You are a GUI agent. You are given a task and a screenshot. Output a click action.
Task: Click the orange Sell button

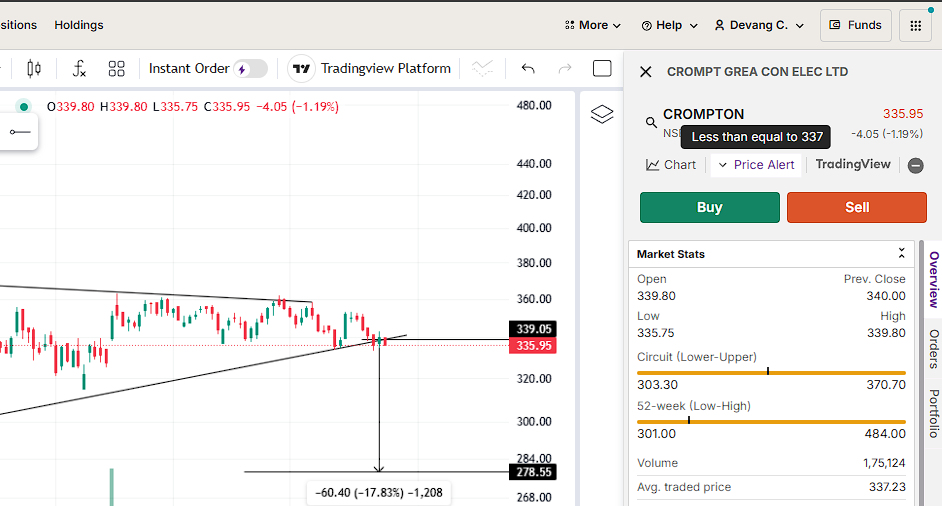pos(857,207)
